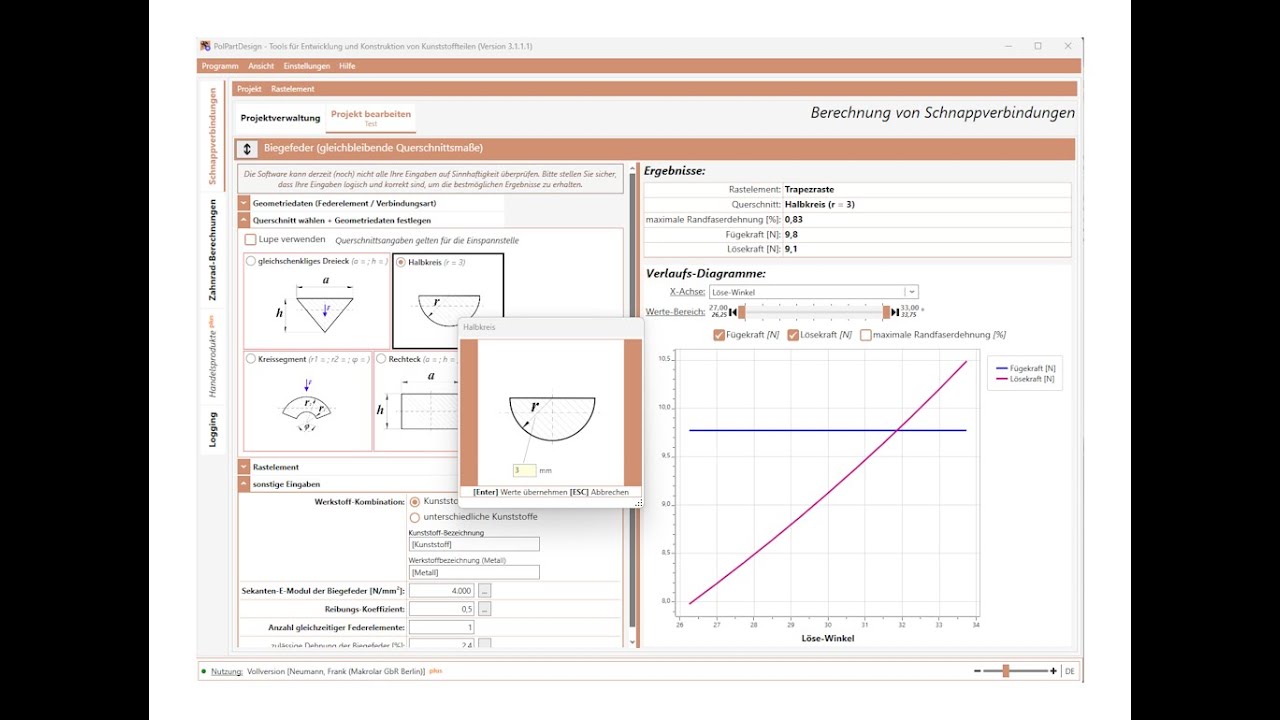Image resolution: width=1280 pixels, height=720 pixels.
Task: Open the Programm menu
Action: point(220,66)
